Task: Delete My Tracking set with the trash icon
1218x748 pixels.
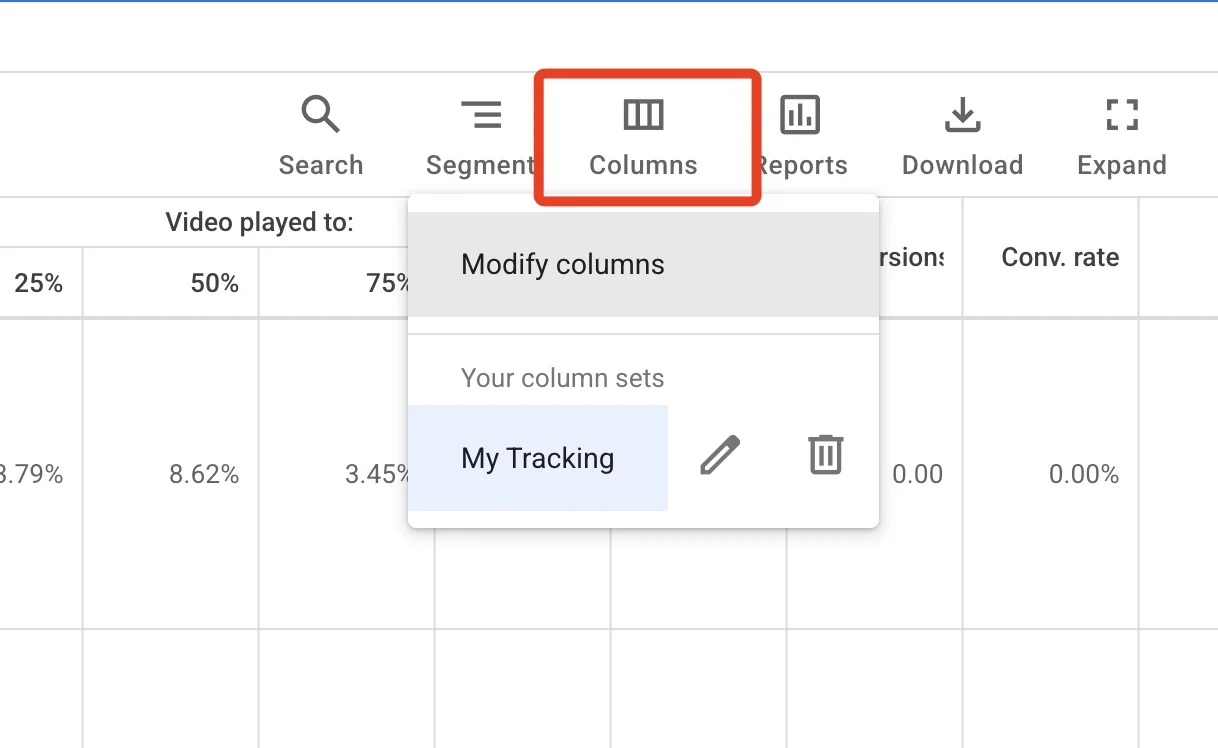Action: click(x=826, y=455)
